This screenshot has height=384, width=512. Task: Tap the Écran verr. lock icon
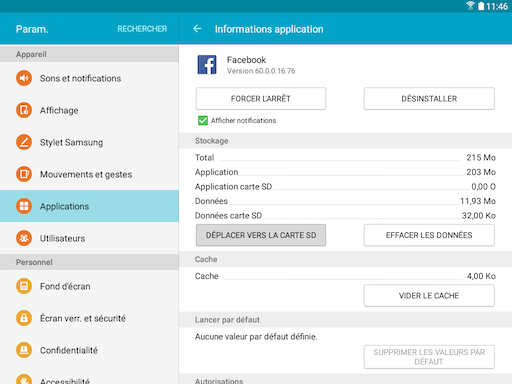pyautogui.click(x=24, y=318)
